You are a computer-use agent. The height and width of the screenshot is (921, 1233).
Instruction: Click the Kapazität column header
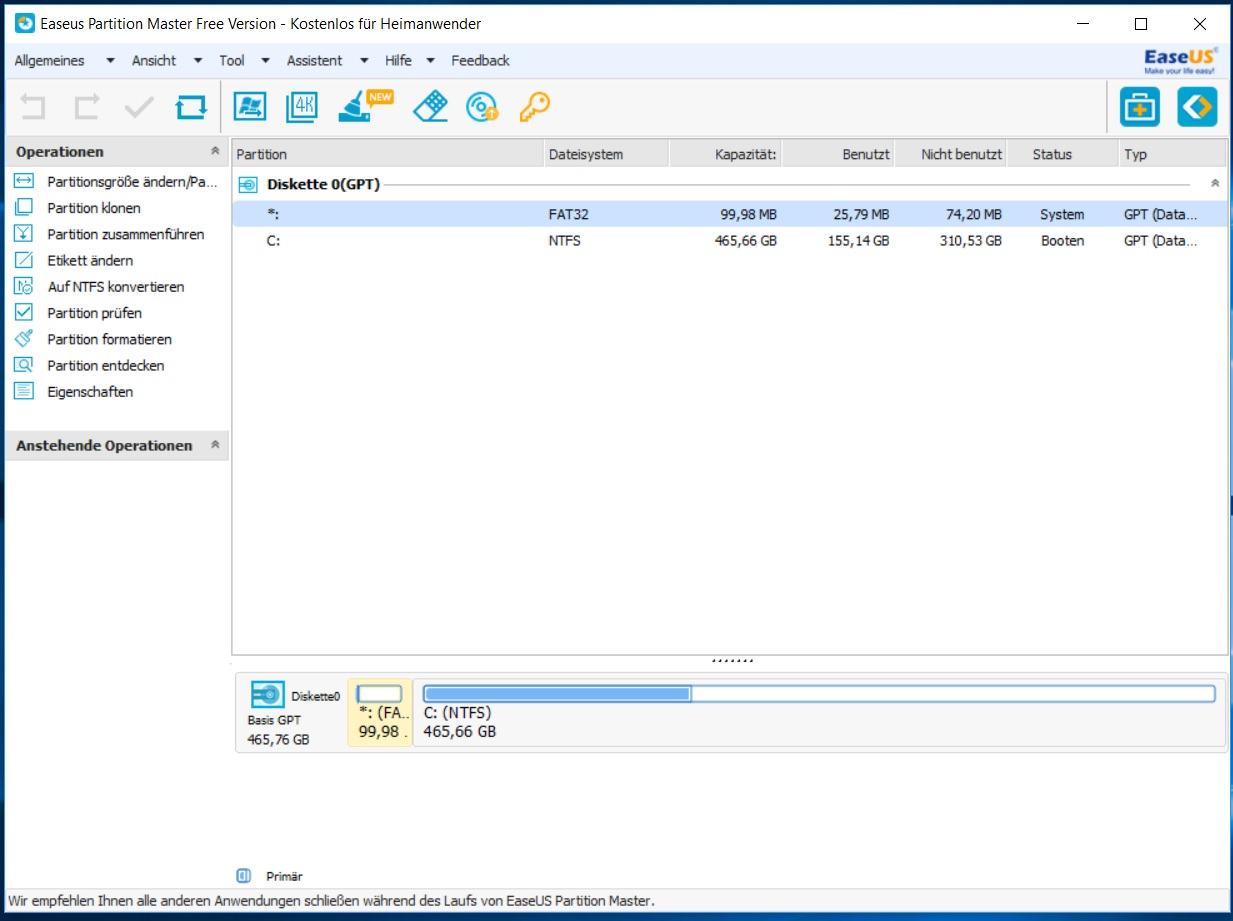tap(725, 154)
